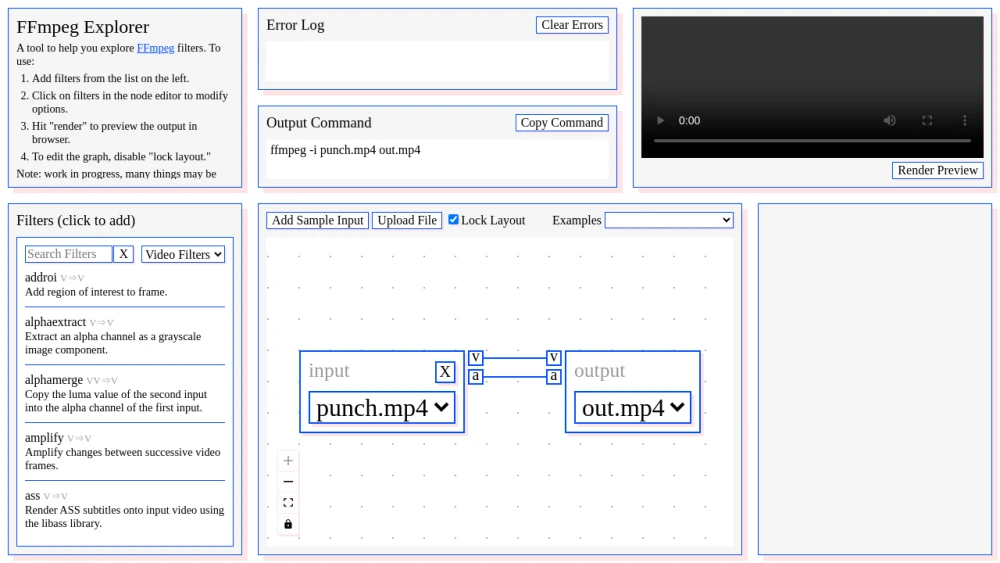Click Add Sample Input button

pyautogui.click(x=318, y=220)
